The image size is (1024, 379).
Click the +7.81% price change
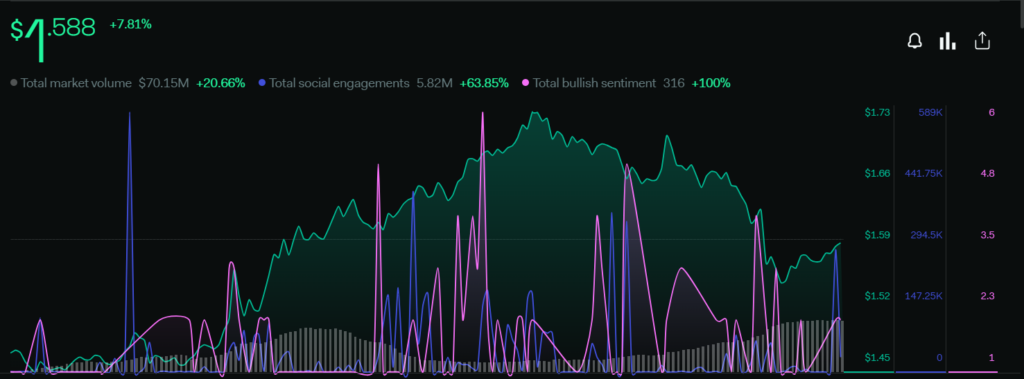[x=131, y=25]
